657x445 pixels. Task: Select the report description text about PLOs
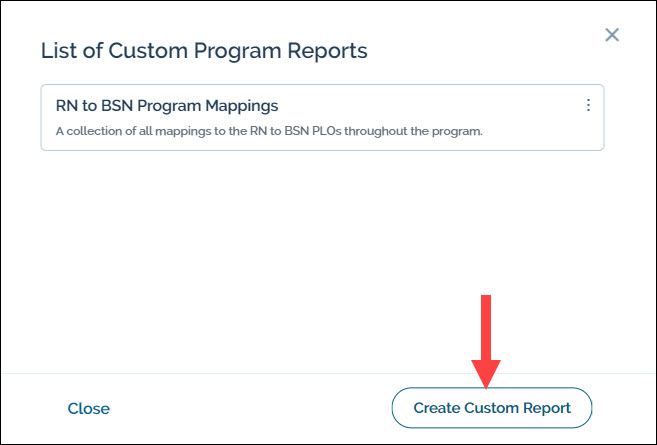click(269, 131)
